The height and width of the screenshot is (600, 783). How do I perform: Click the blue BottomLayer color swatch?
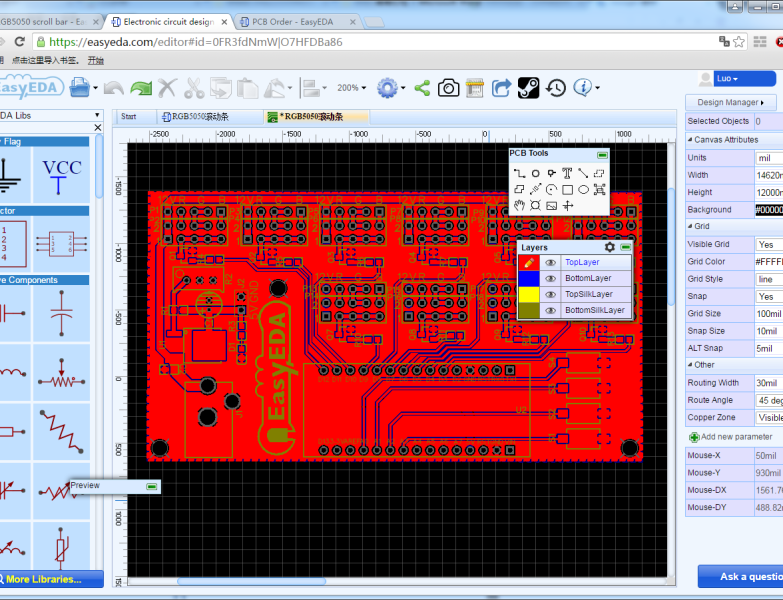point(529,279)
